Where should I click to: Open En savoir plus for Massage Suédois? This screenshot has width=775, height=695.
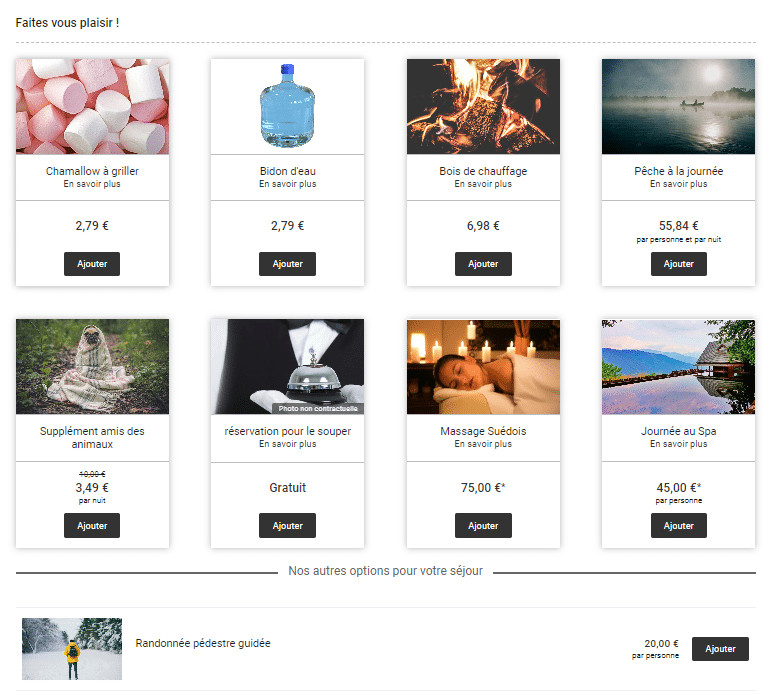(483, 444)
